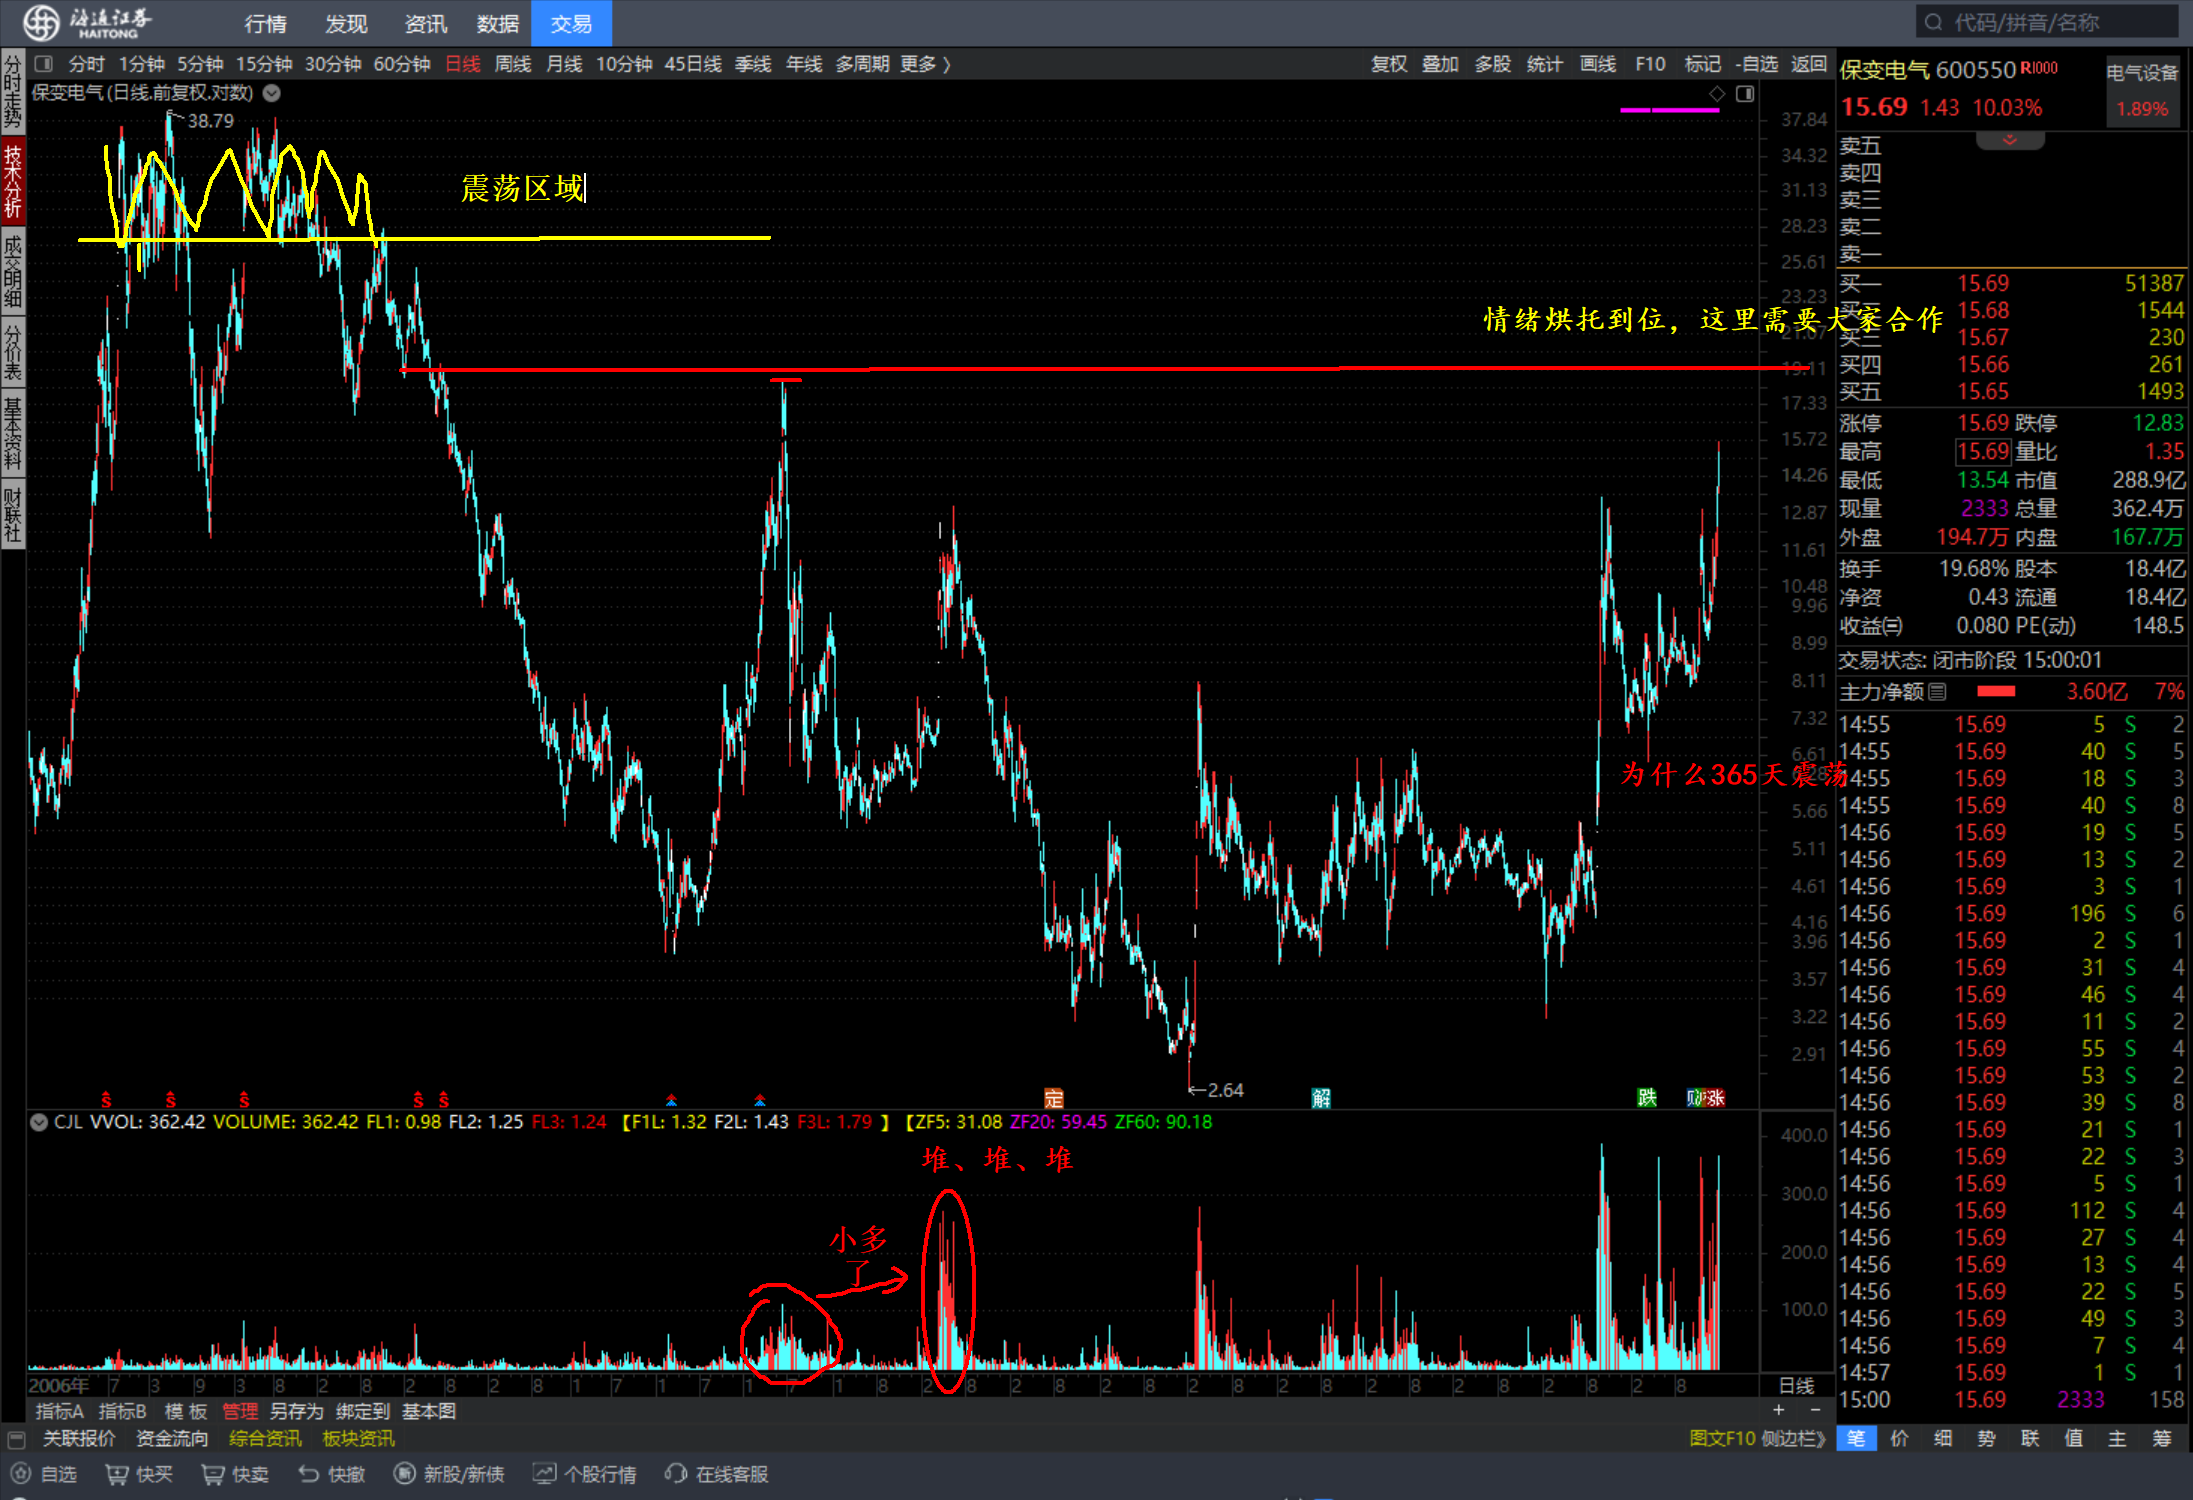Click the 个股行情 chart monitor icon
This screenshot has width=2193, height=1500.
545,1474
